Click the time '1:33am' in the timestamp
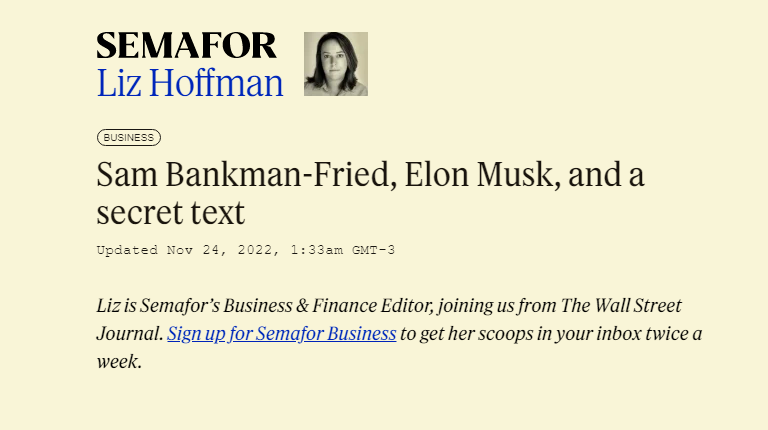Screen dimensions: 768x430 click(317, 250)
